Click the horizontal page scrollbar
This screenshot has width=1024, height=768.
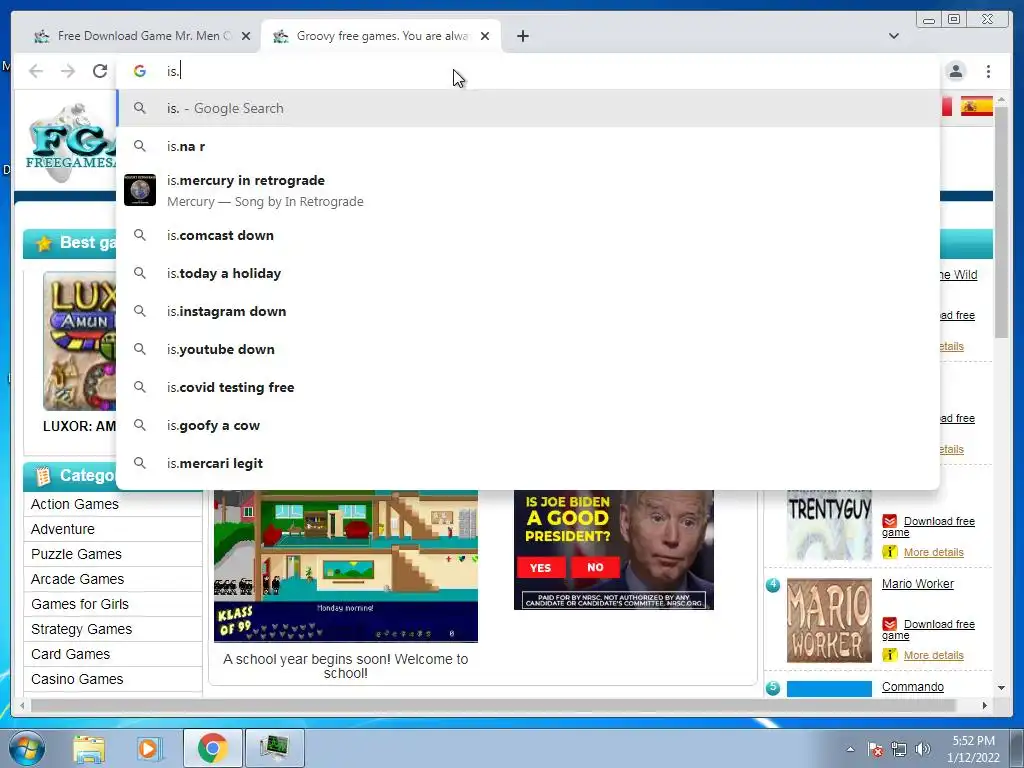pos(493,705)
